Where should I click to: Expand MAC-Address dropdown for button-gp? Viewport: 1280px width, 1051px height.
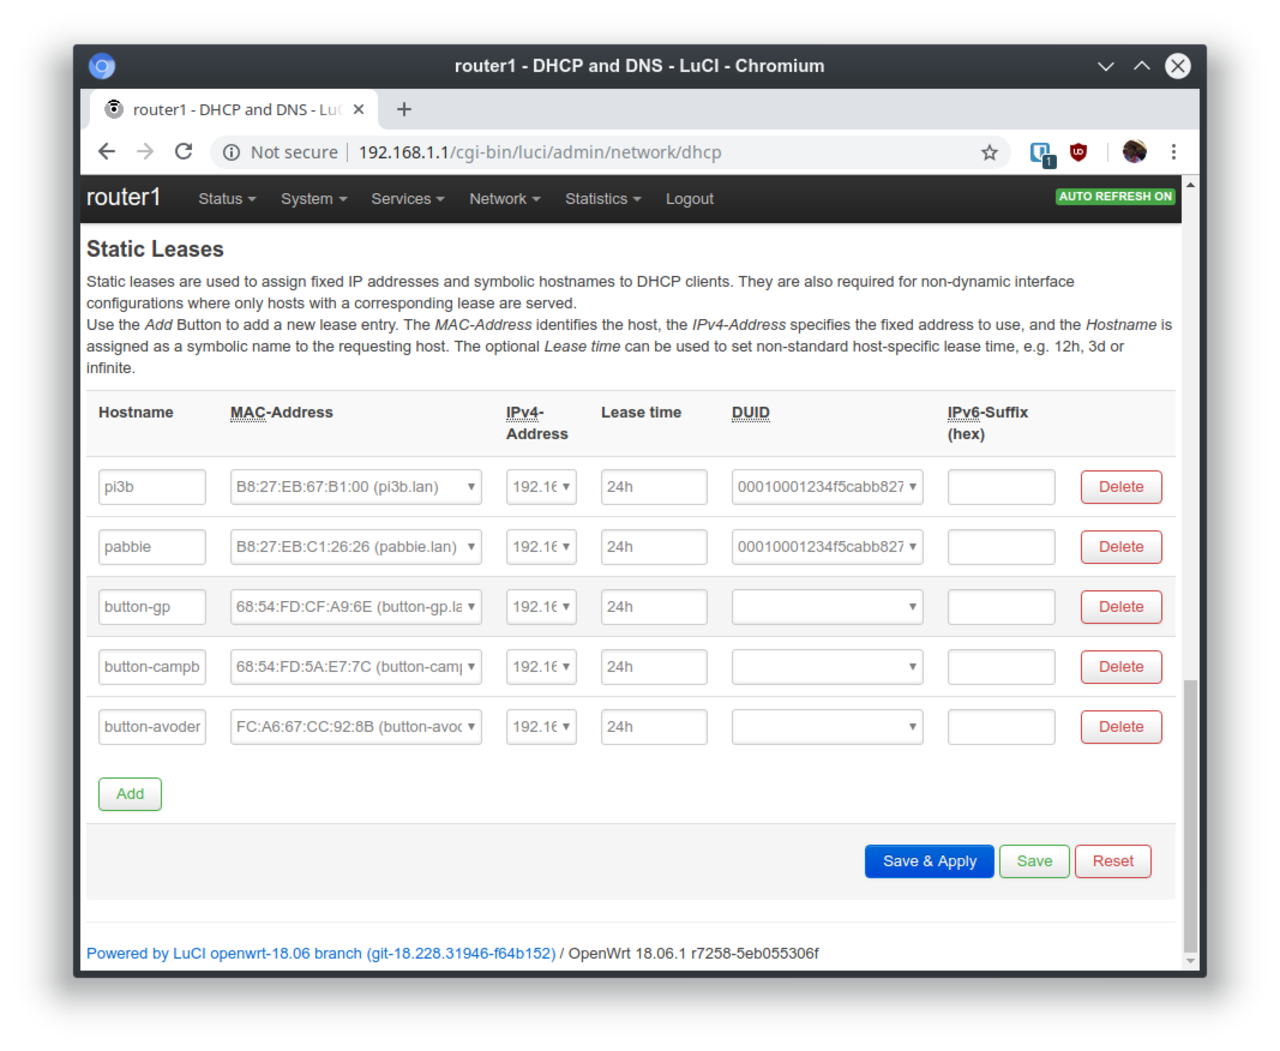(356, 607)
